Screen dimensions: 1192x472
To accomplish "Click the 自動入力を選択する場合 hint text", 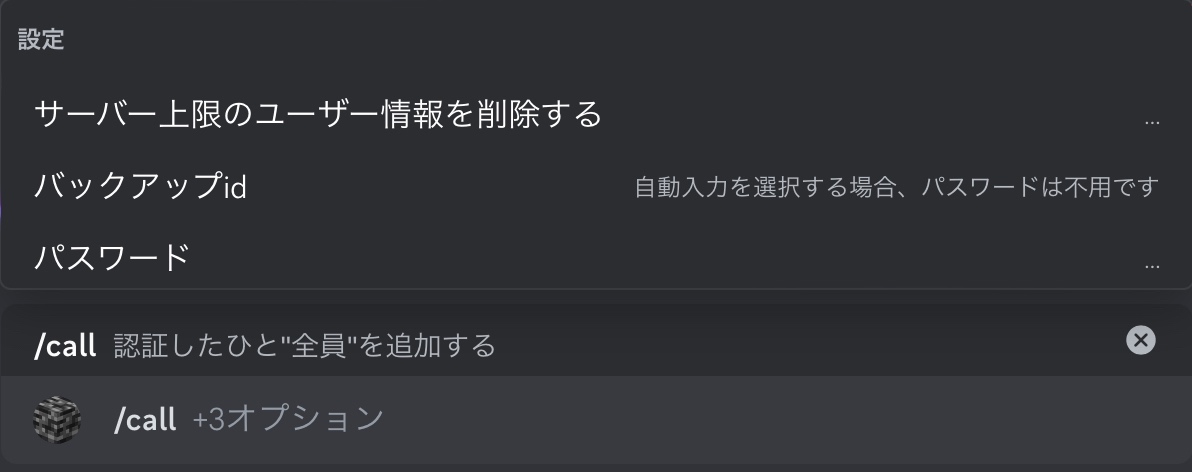I will (x=766, y=186).
